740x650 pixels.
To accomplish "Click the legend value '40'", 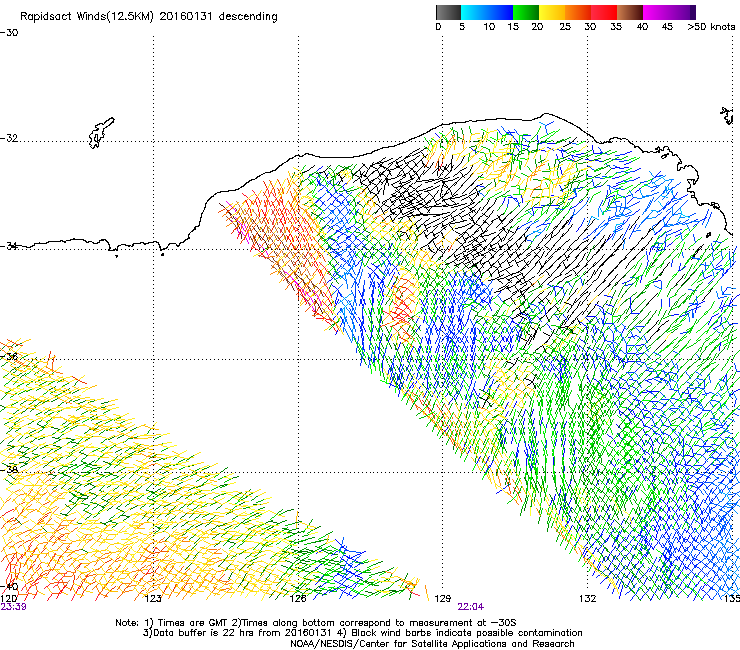I will click(642, 27).
